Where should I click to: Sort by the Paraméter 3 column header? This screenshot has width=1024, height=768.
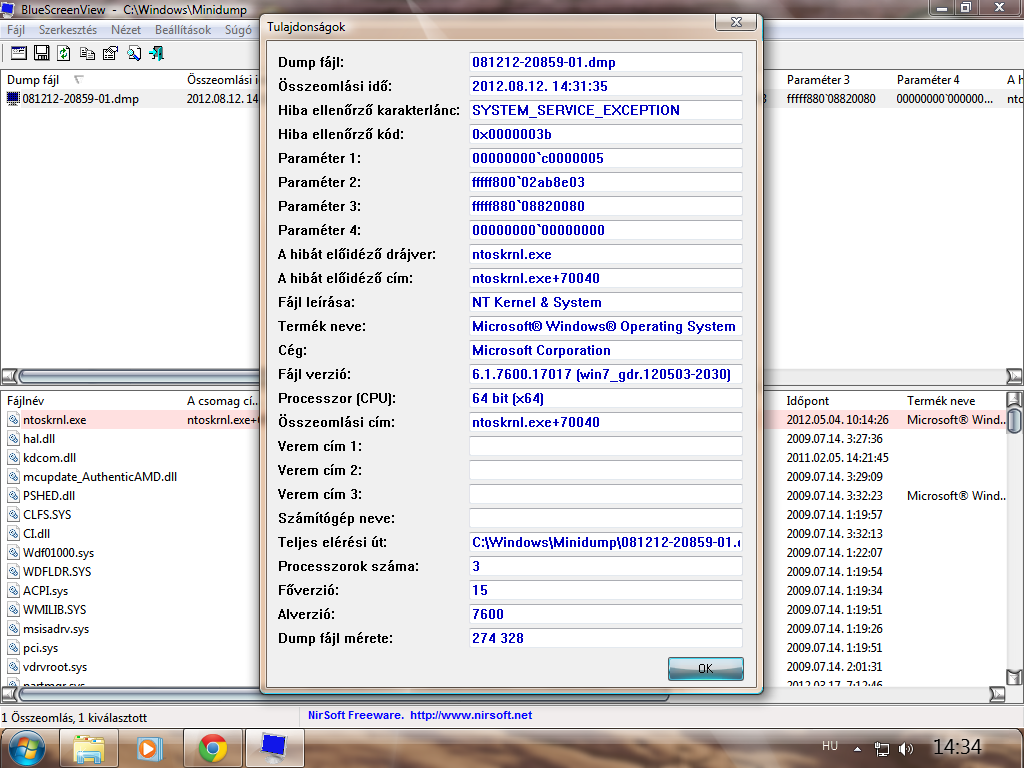click(837, 80)
